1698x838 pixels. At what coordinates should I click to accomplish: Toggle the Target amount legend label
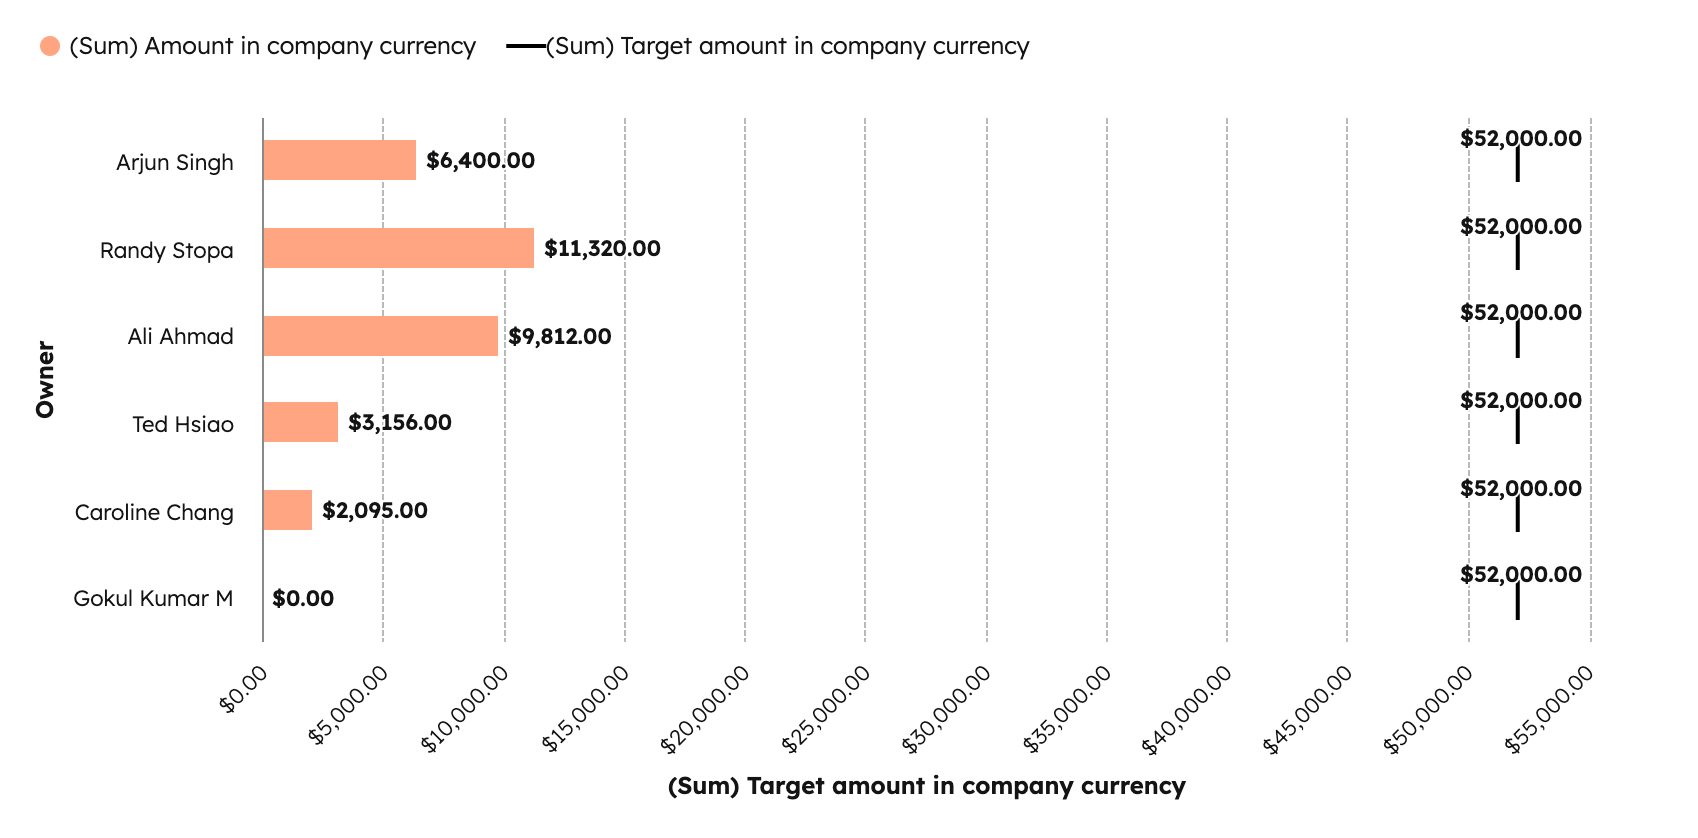pyautogui.click(x=788, y=47)
